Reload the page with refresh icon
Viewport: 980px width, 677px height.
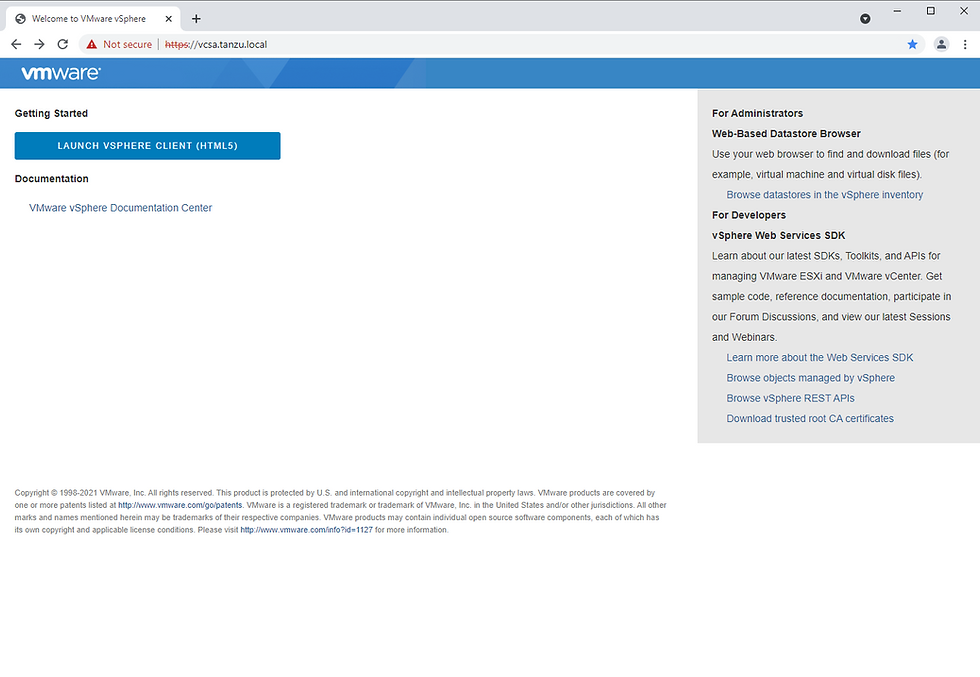coord(62,44)
